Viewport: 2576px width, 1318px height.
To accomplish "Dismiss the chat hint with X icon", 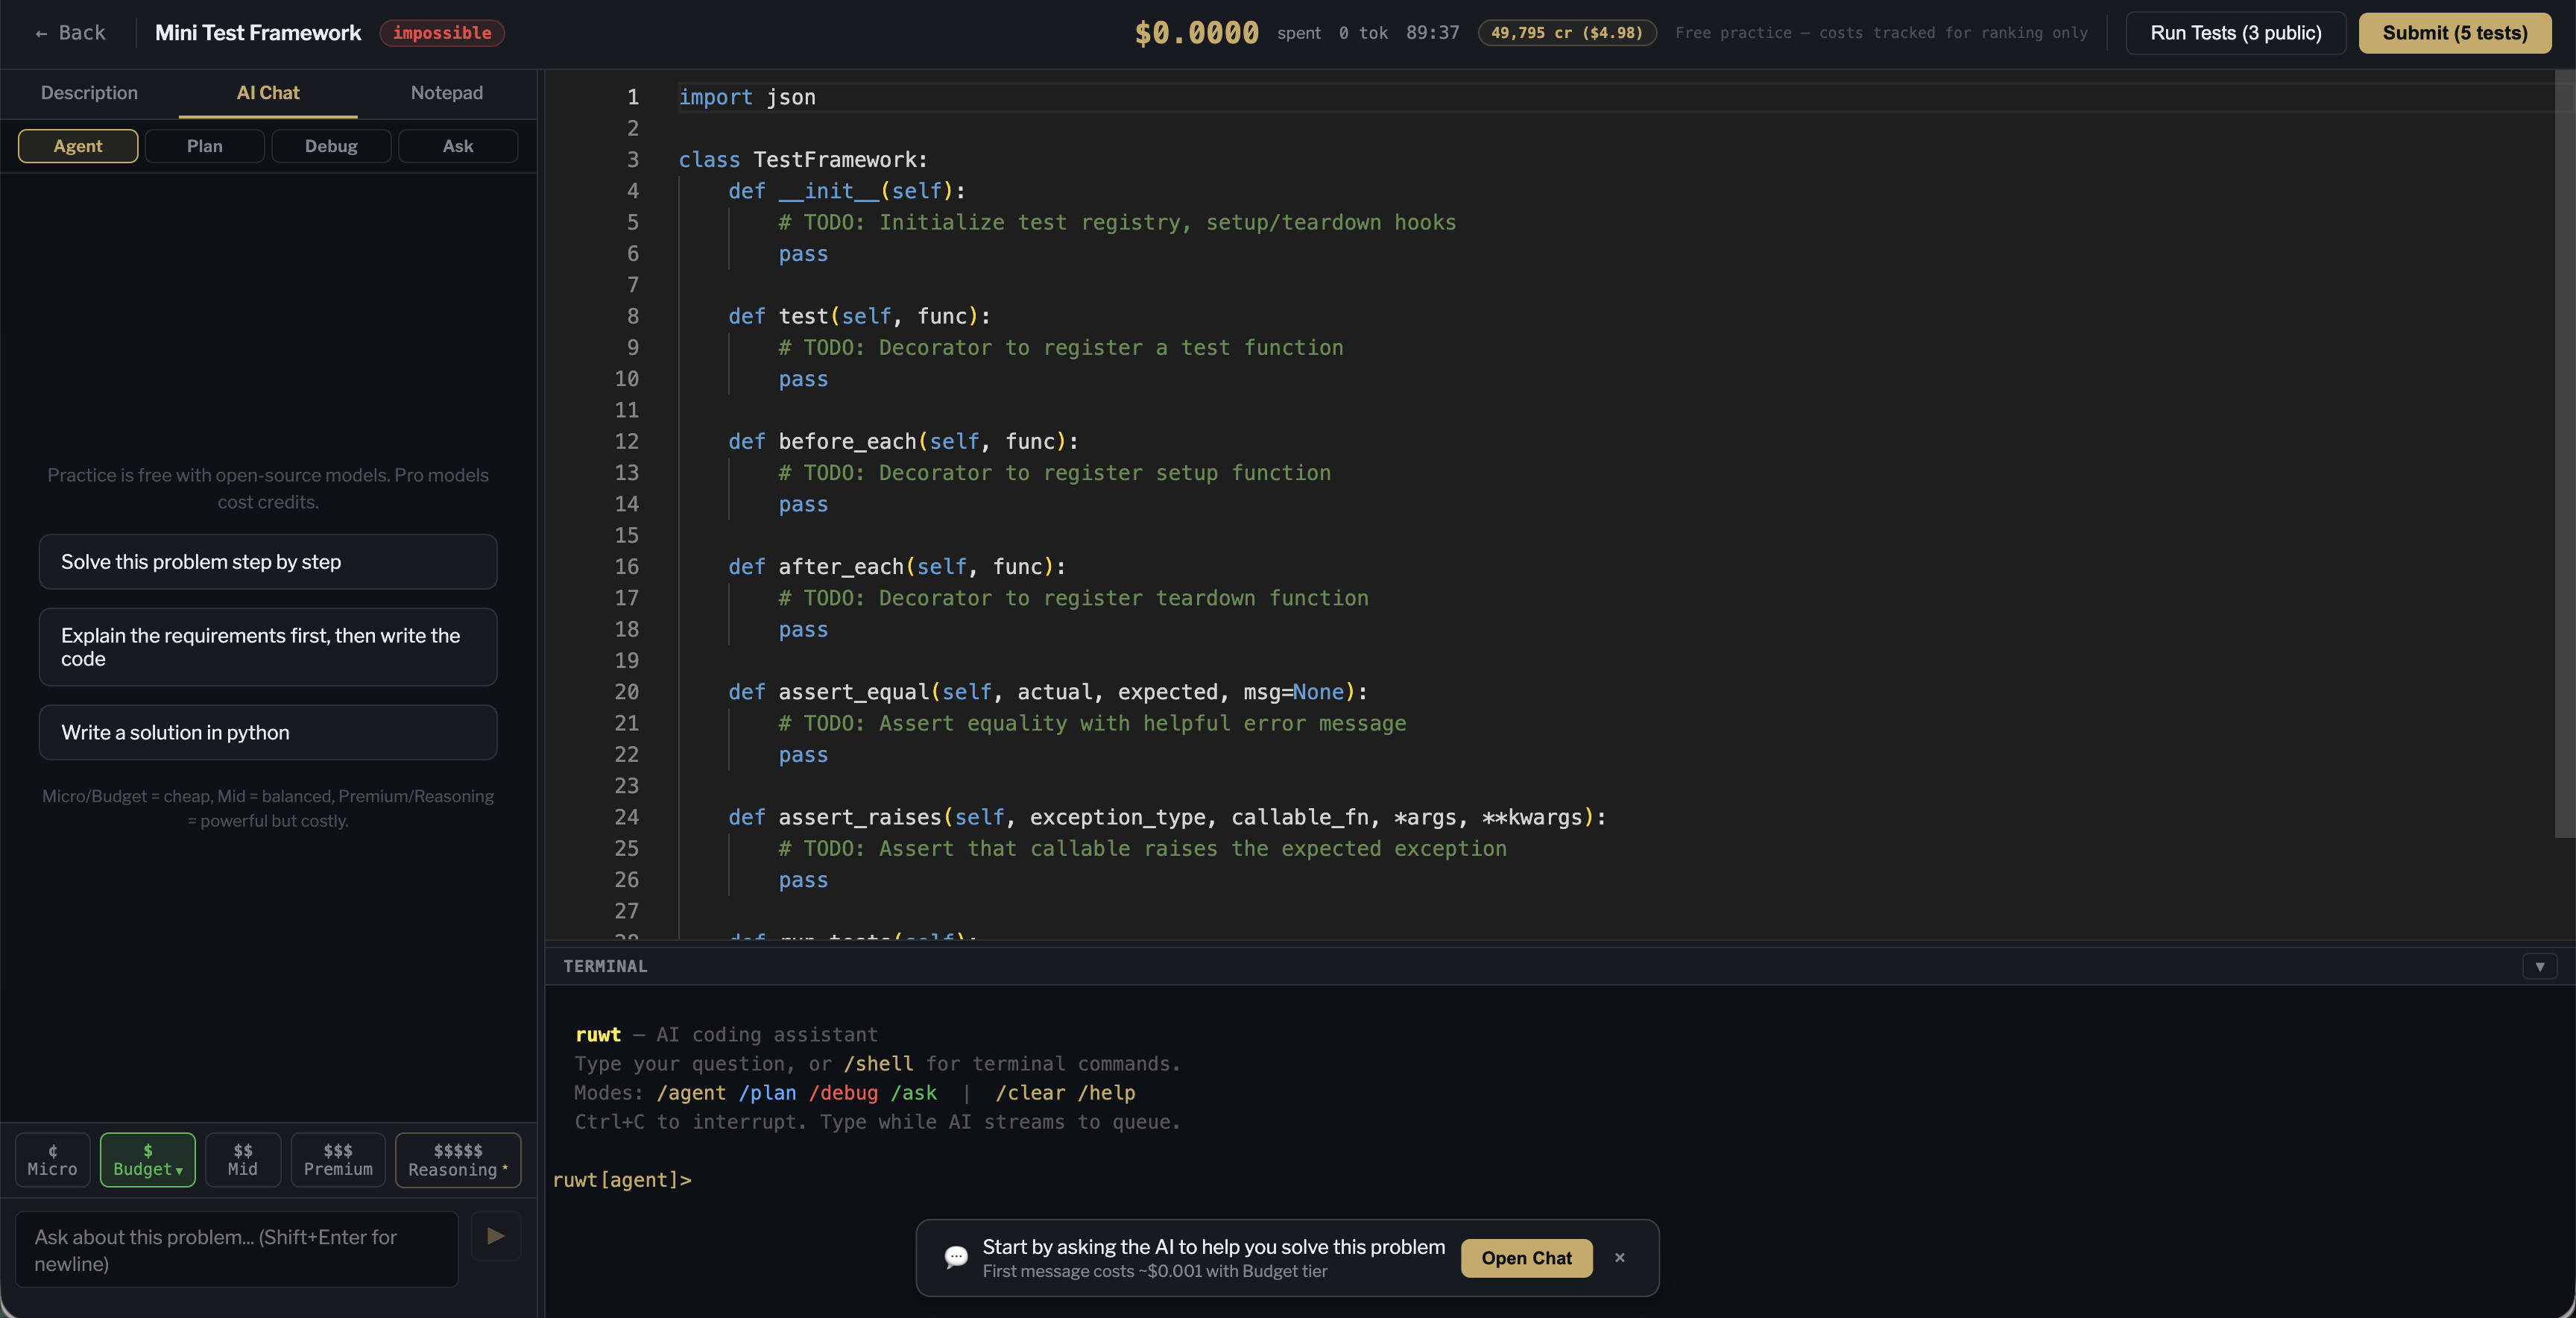I will pyautogui.click(x=1619, y=1257).
